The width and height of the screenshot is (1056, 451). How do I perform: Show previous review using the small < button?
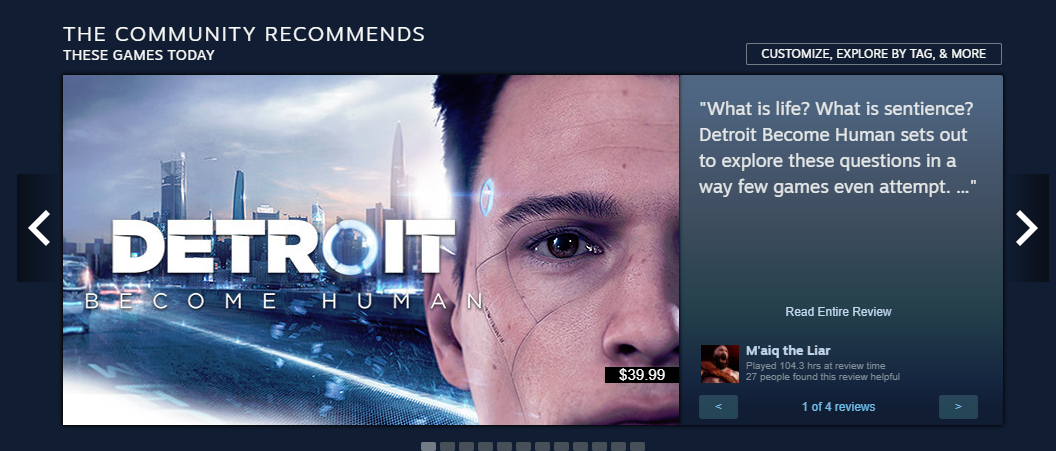tap(719, 407)
